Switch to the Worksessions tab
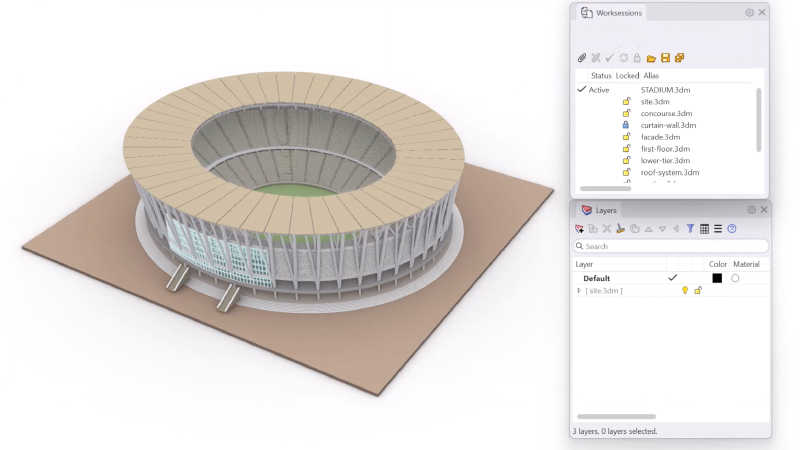The image size is (800, 450). 612,13
